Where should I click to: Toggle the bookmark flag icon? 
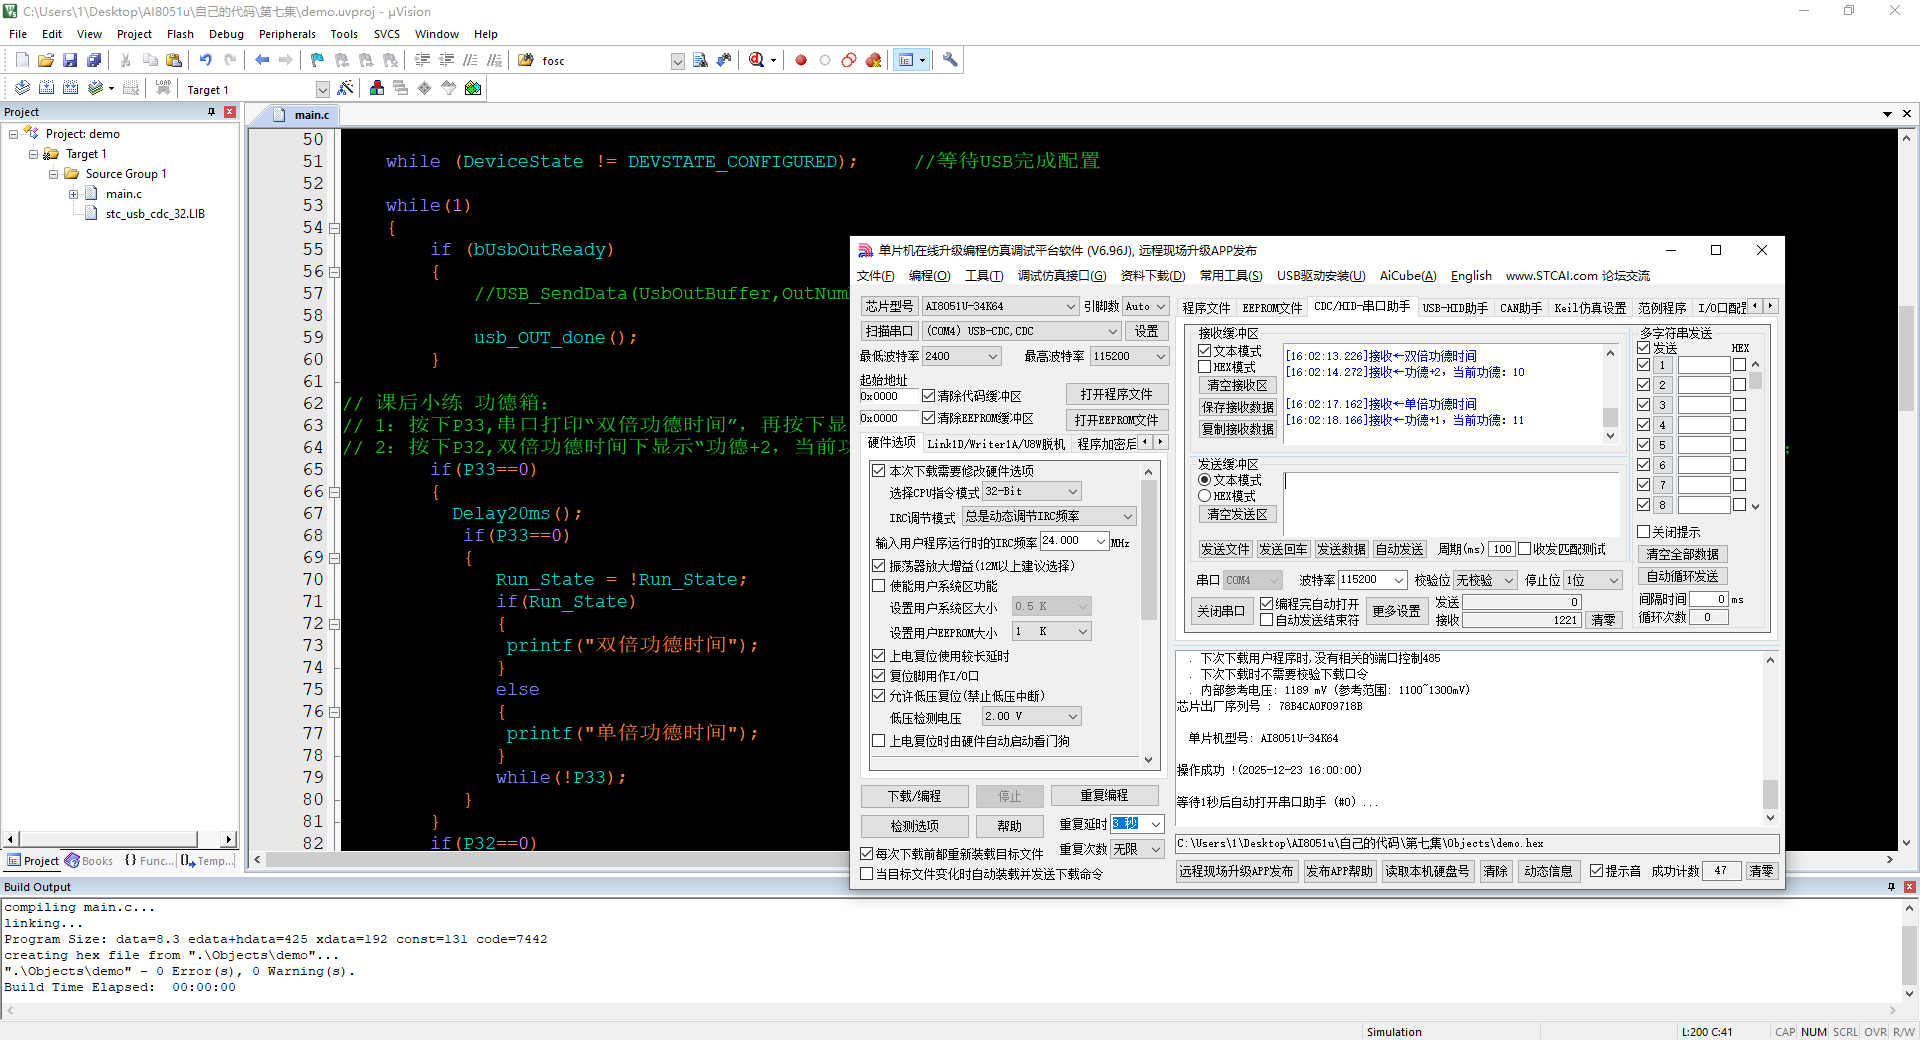[317, 61]
